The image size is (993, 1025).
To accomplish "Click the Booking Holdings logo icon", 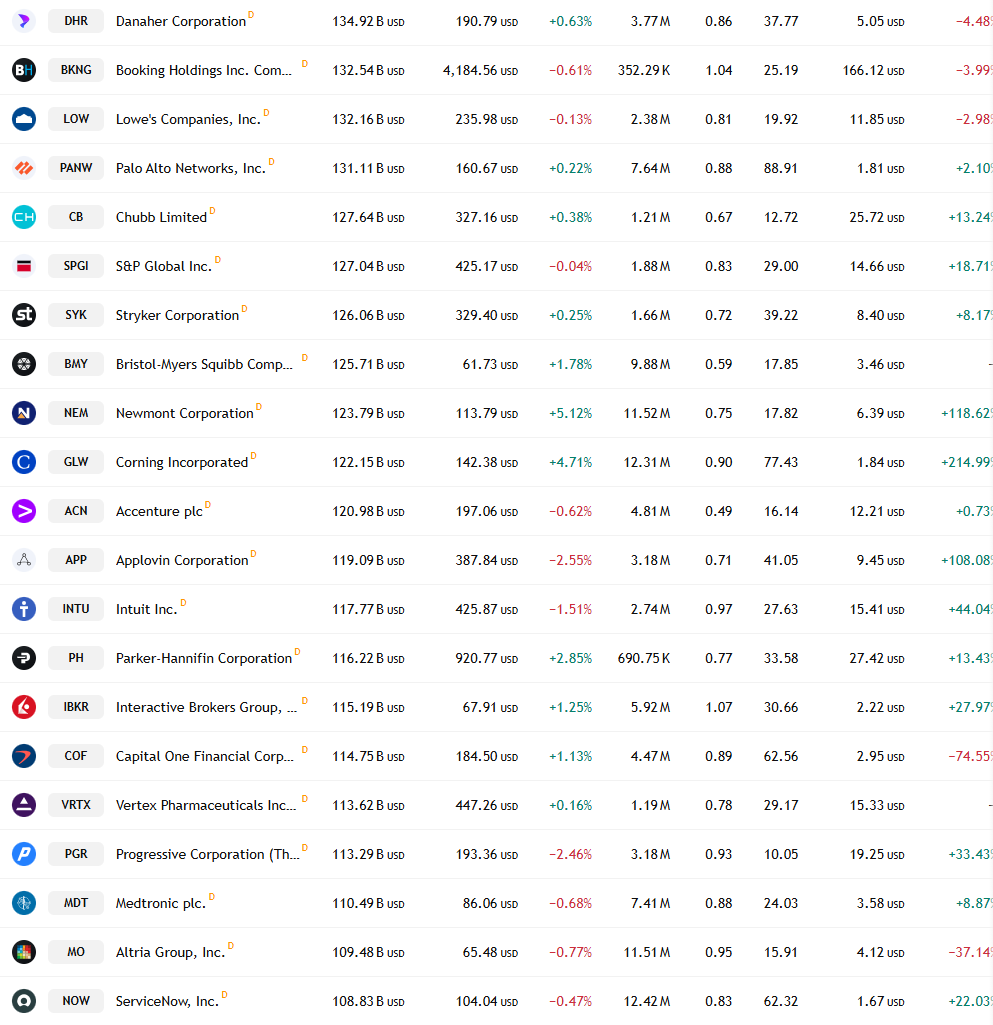I will point(24,70).
